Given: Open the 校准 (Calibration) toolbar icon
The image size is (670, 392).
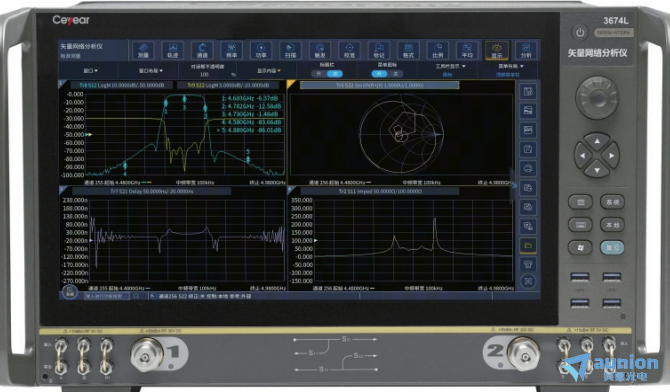Looking at the screenshot, I should coord(349,50).
